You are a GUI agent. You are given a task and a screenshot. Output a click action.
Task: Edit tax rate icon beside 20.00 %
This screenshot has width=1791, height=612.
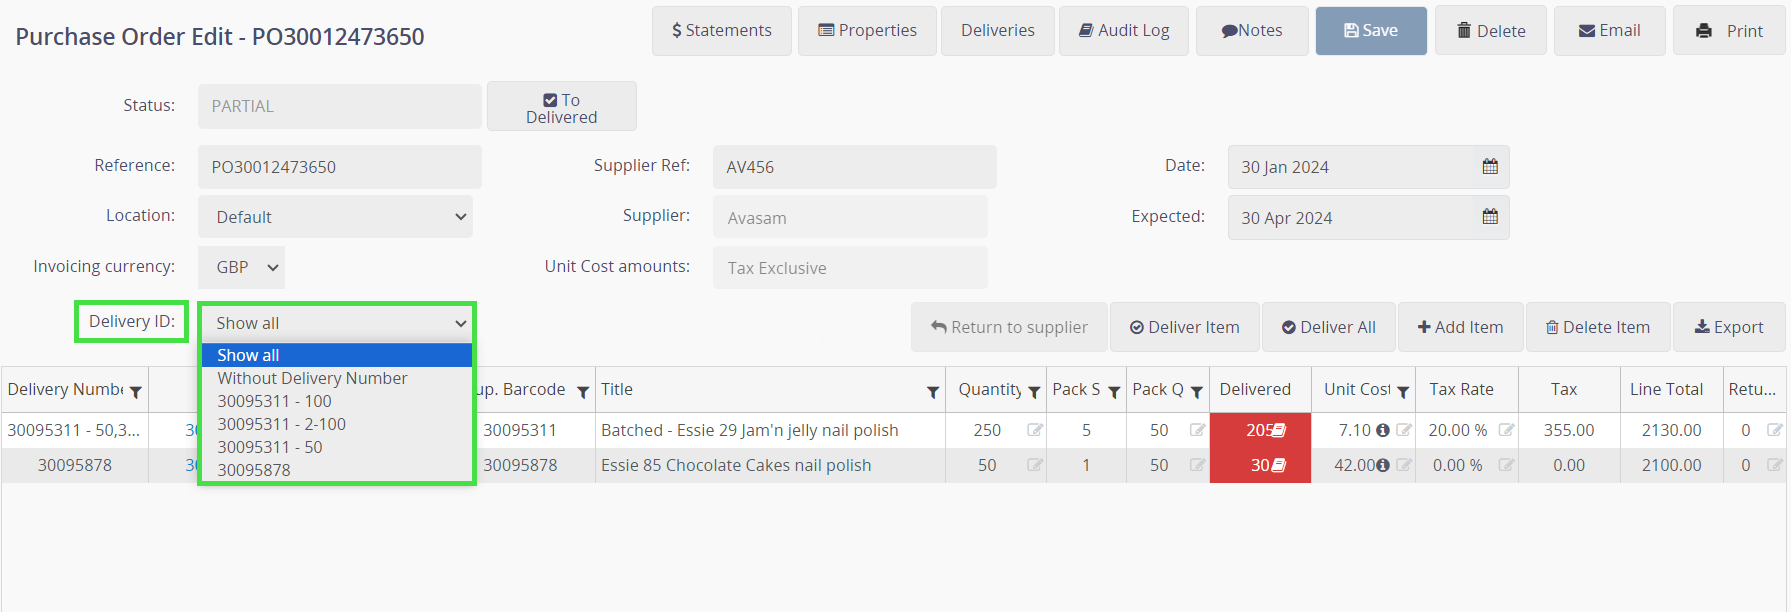click(x=1505, y=430)
